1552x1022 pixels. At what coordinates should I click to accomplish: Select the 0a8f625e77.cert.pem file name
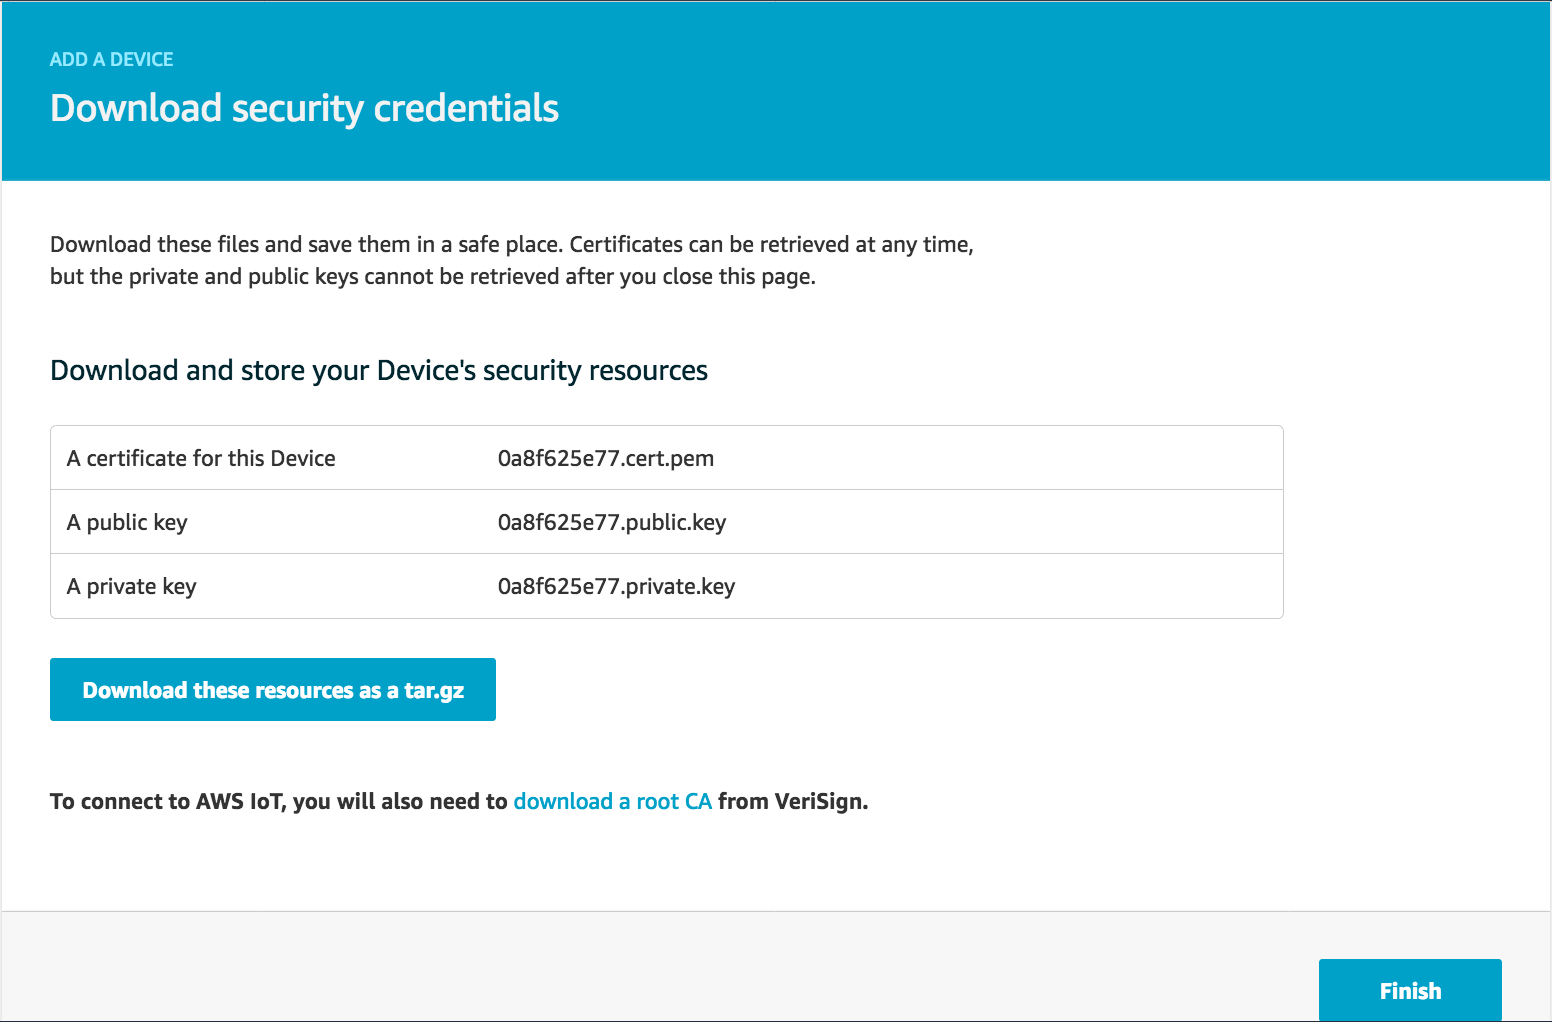click(x=605, y=458)
